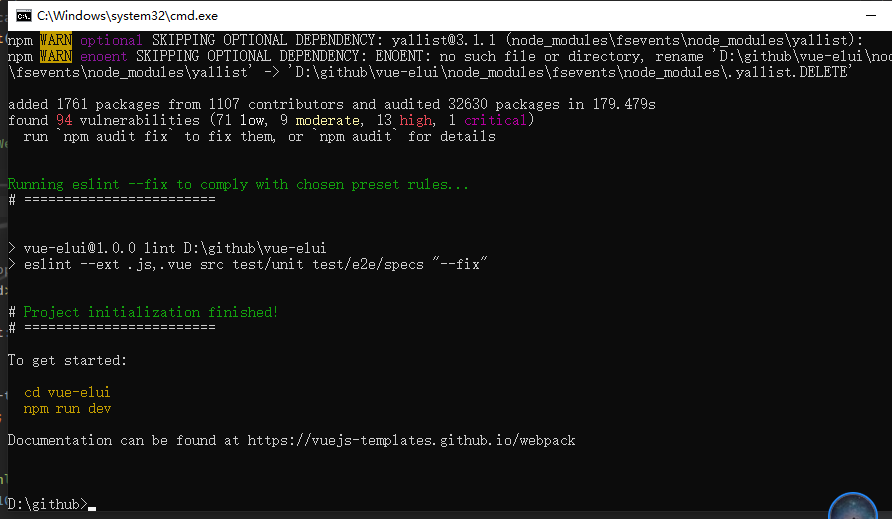Click the 'eslint --ext .js,.vue' command line
Viewport: 892px width, 519px height.
tap(247, 264)
